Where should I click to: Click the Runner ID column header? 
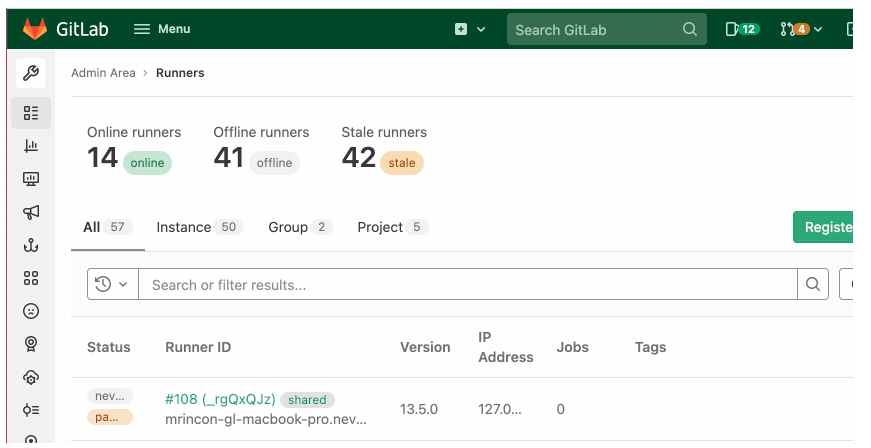pyautogui.click(x=198, y=347)
